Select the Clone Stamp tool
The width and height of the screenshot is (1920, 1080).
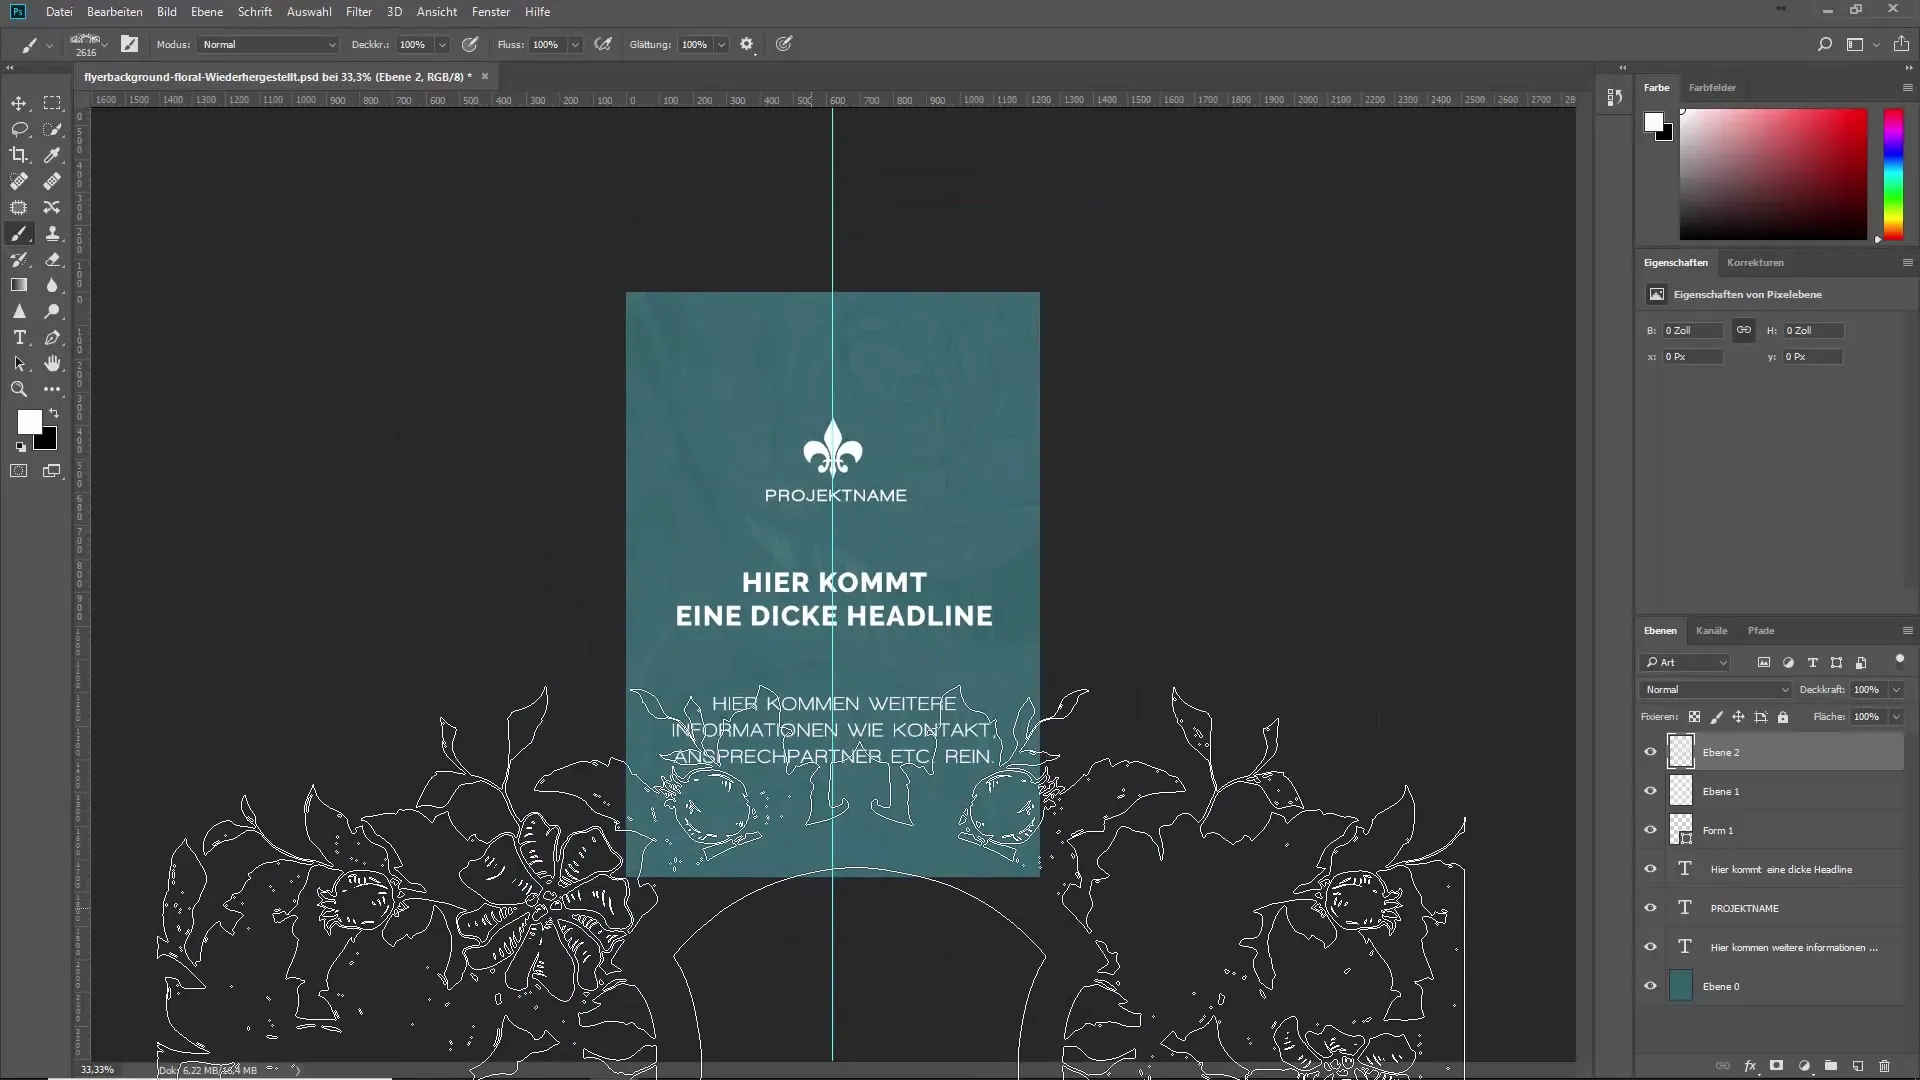click(52, 233)
